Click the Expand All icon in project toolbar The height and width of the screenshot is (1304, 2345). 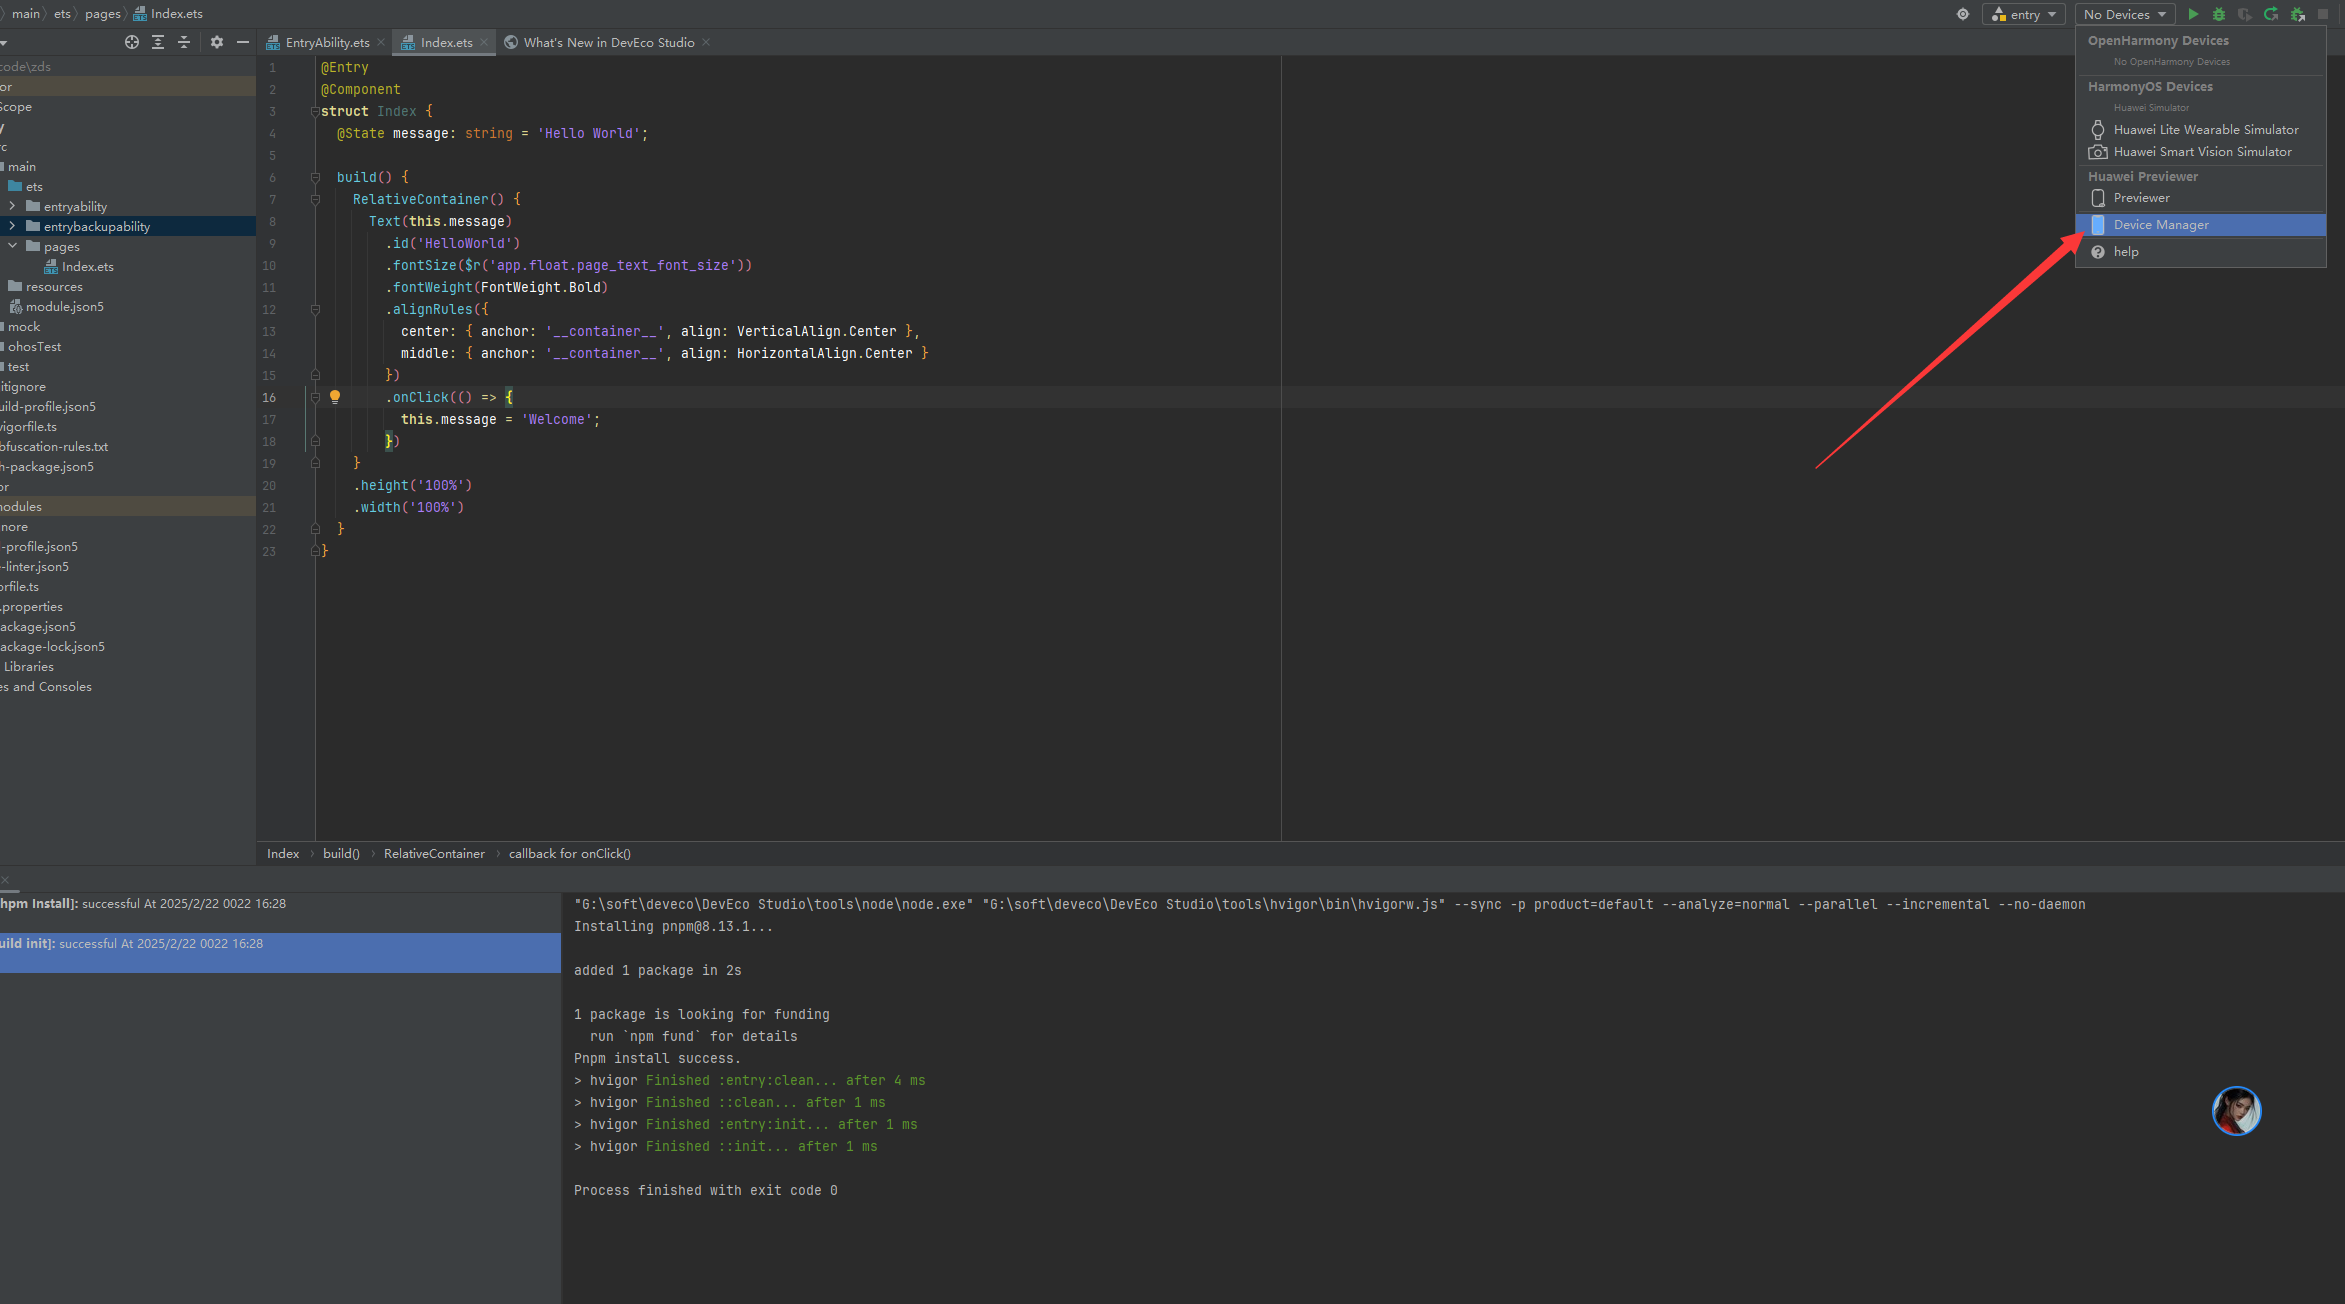[158, 42]
